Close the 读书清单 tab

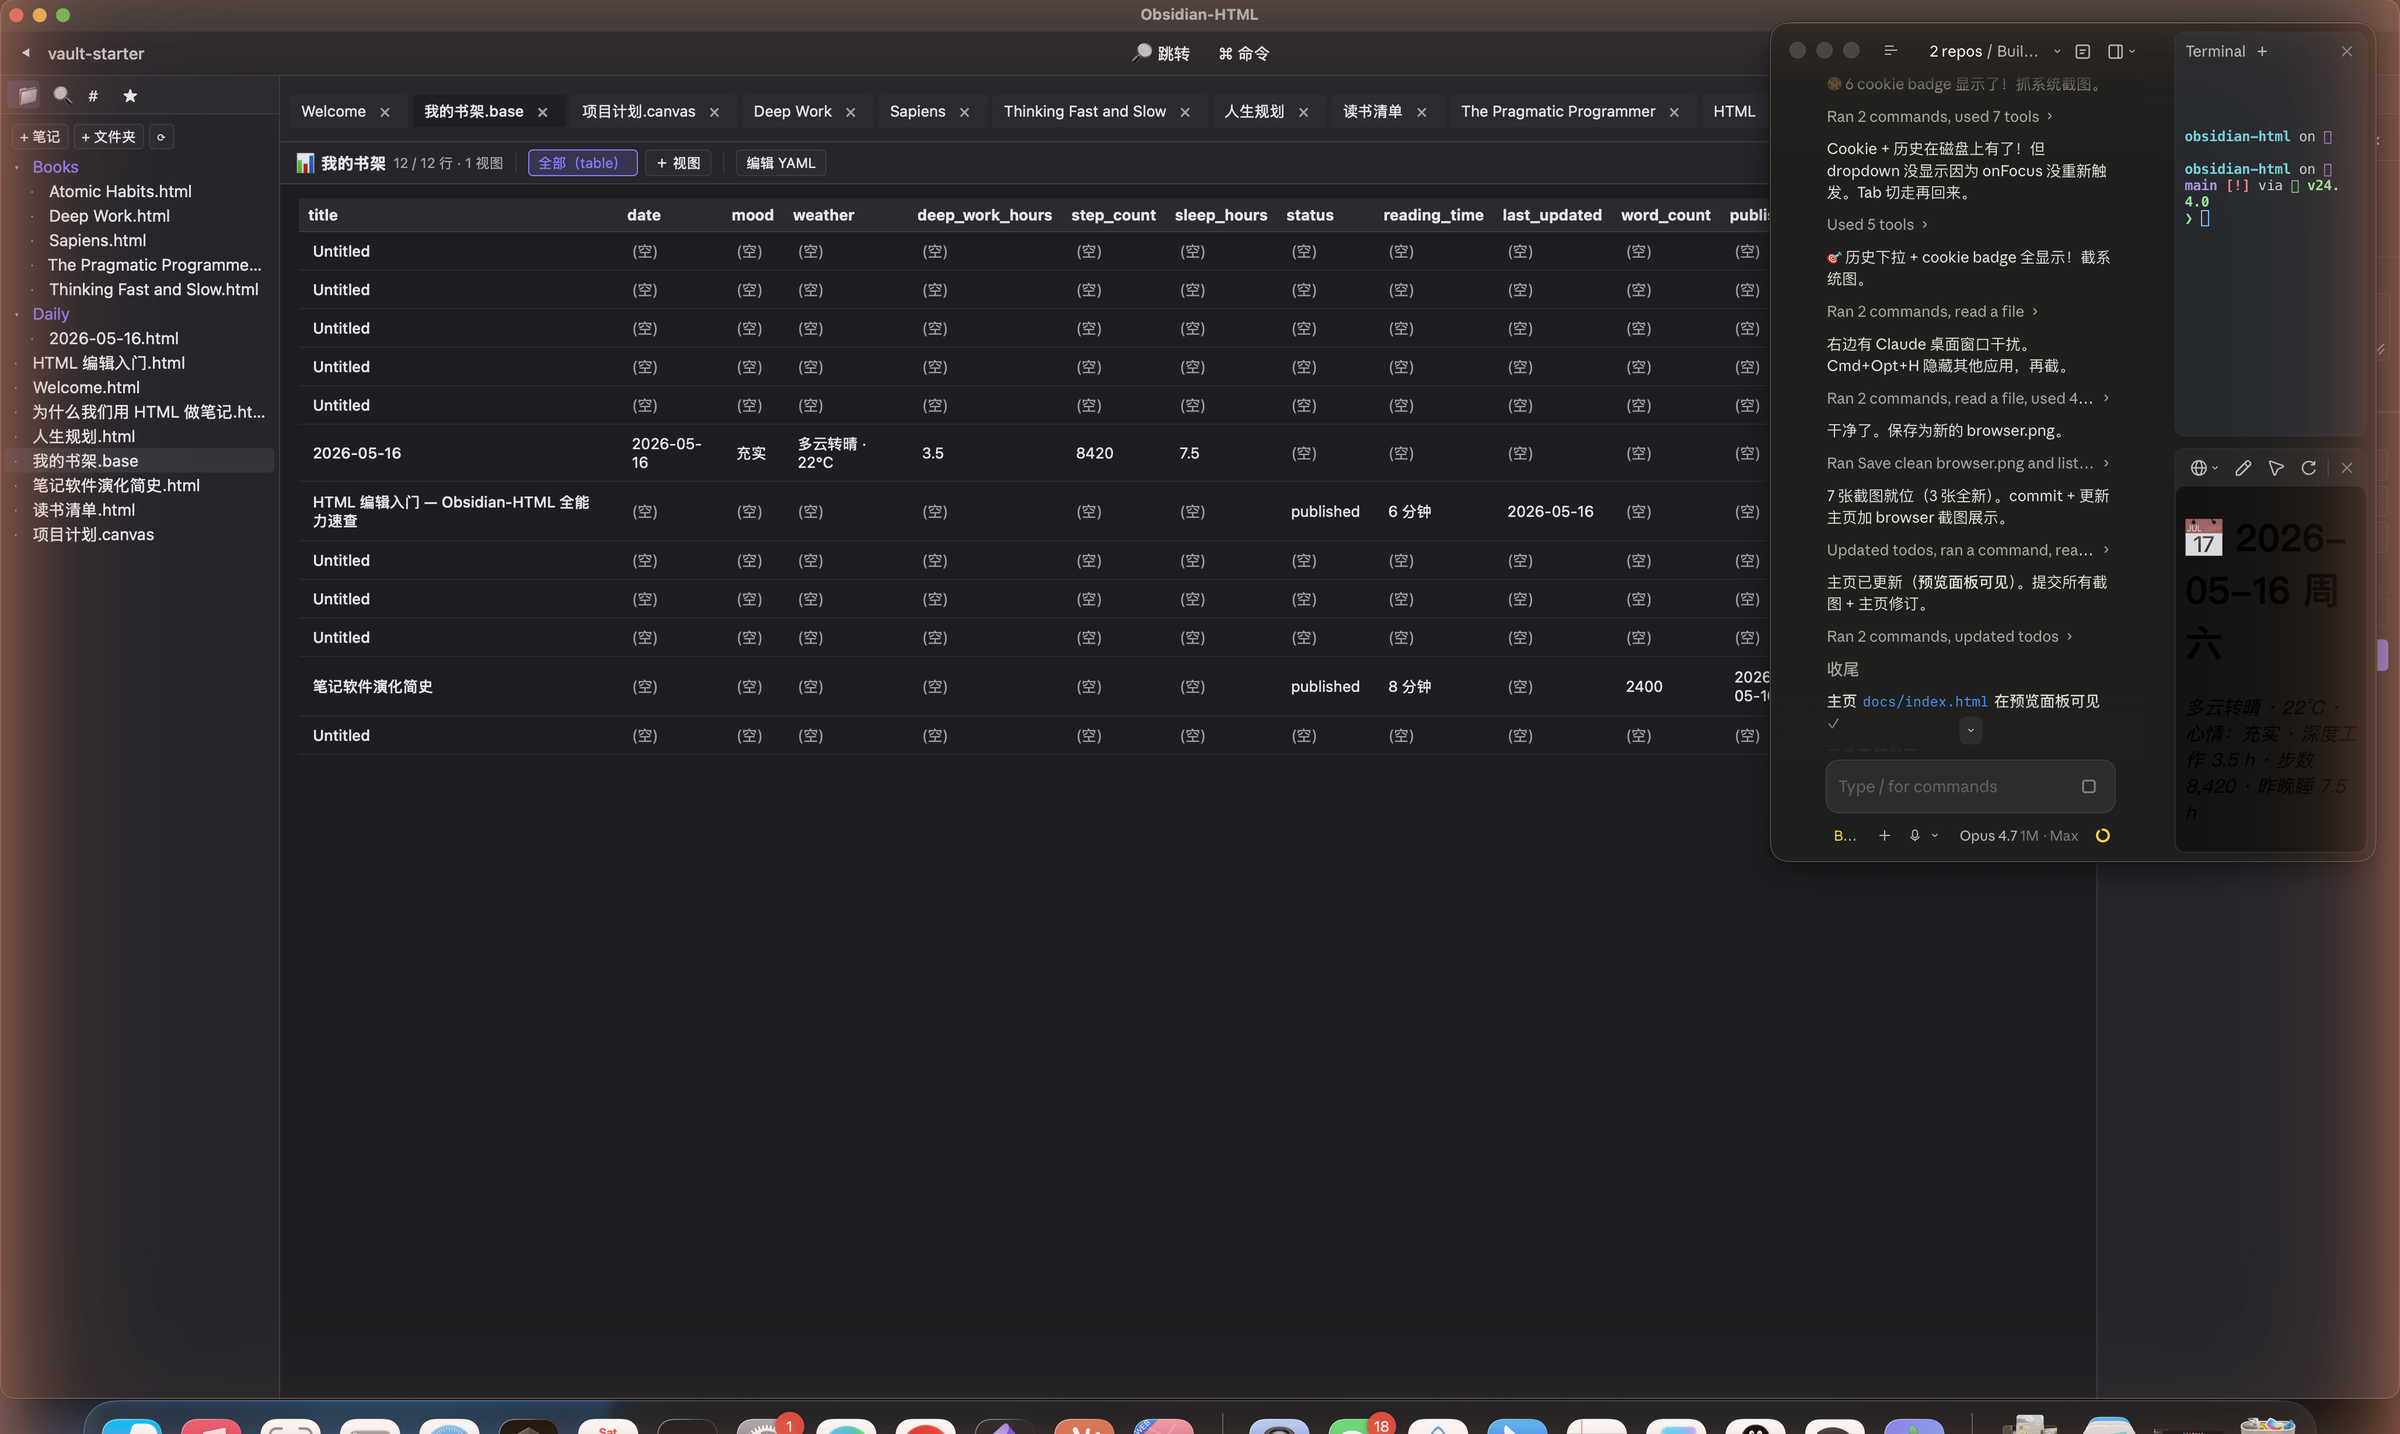click(x=1422, y=112)
